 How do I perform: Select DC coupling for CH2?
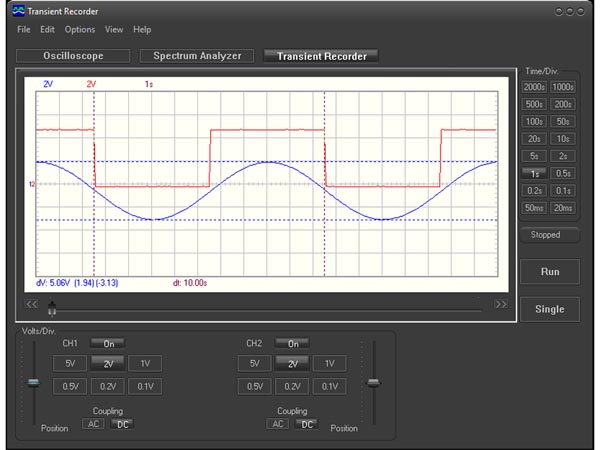coord(307,424)
